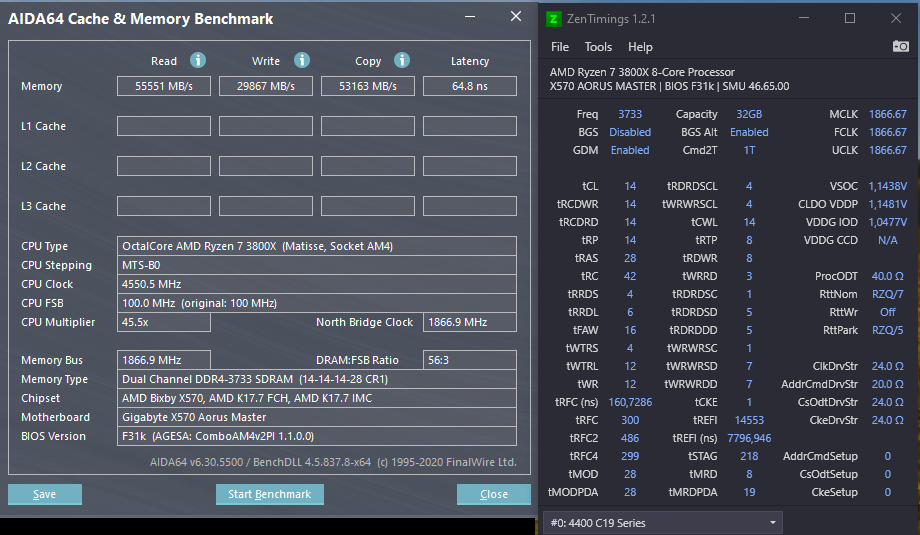Click the Memory Bus value 1866.9 MHz
Image resolution: width=920 pixels, height=535 pixels.
coord(164,360)
